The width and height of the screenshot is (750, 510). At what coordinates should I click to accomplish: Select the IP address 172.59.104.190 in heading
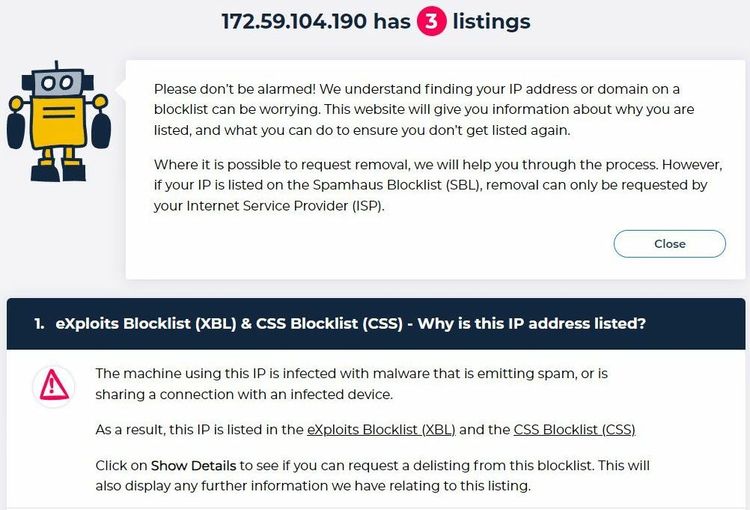coord(294,22)
